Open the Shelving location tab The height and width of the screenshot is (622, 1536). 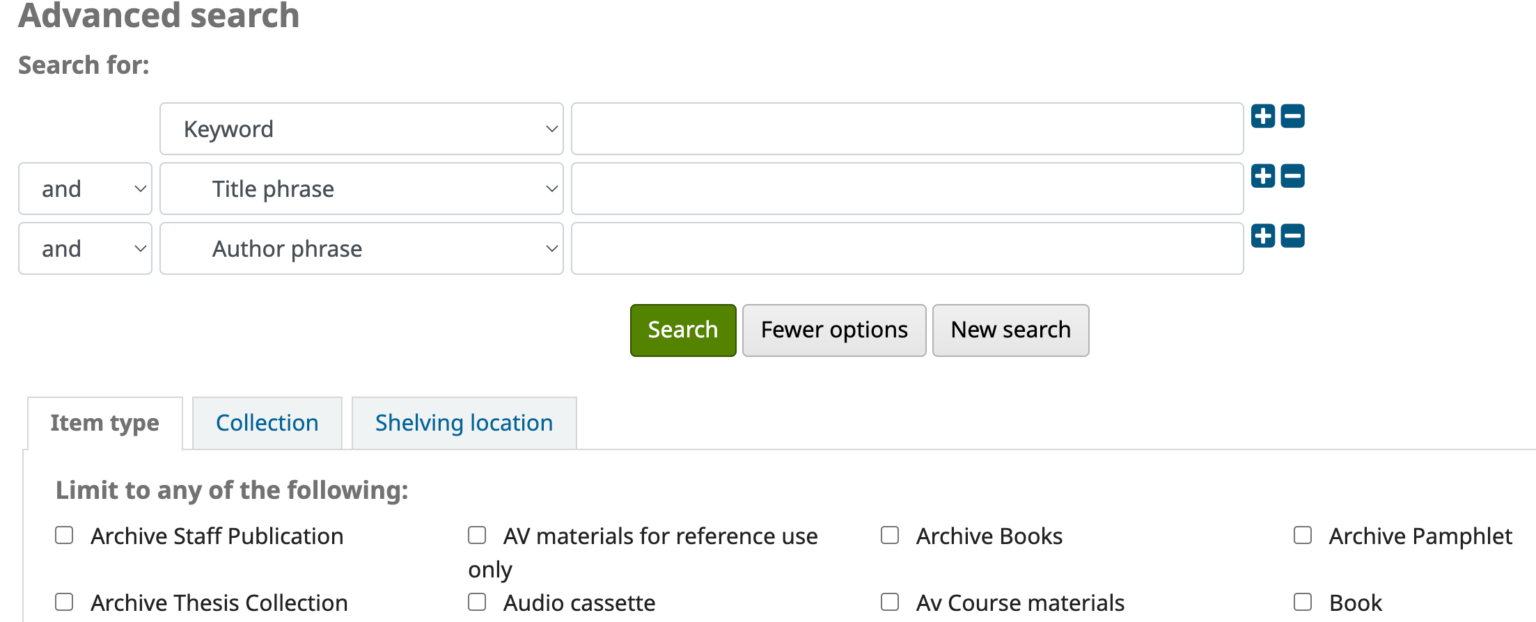pyautogui.click(x=464, y=422)
